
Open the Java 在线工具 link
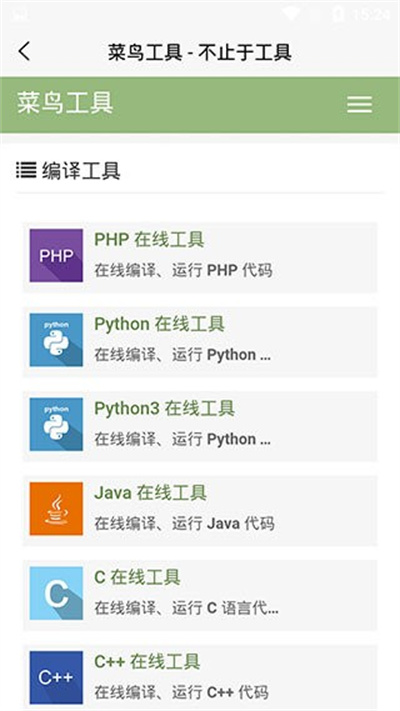pos(151,492)
